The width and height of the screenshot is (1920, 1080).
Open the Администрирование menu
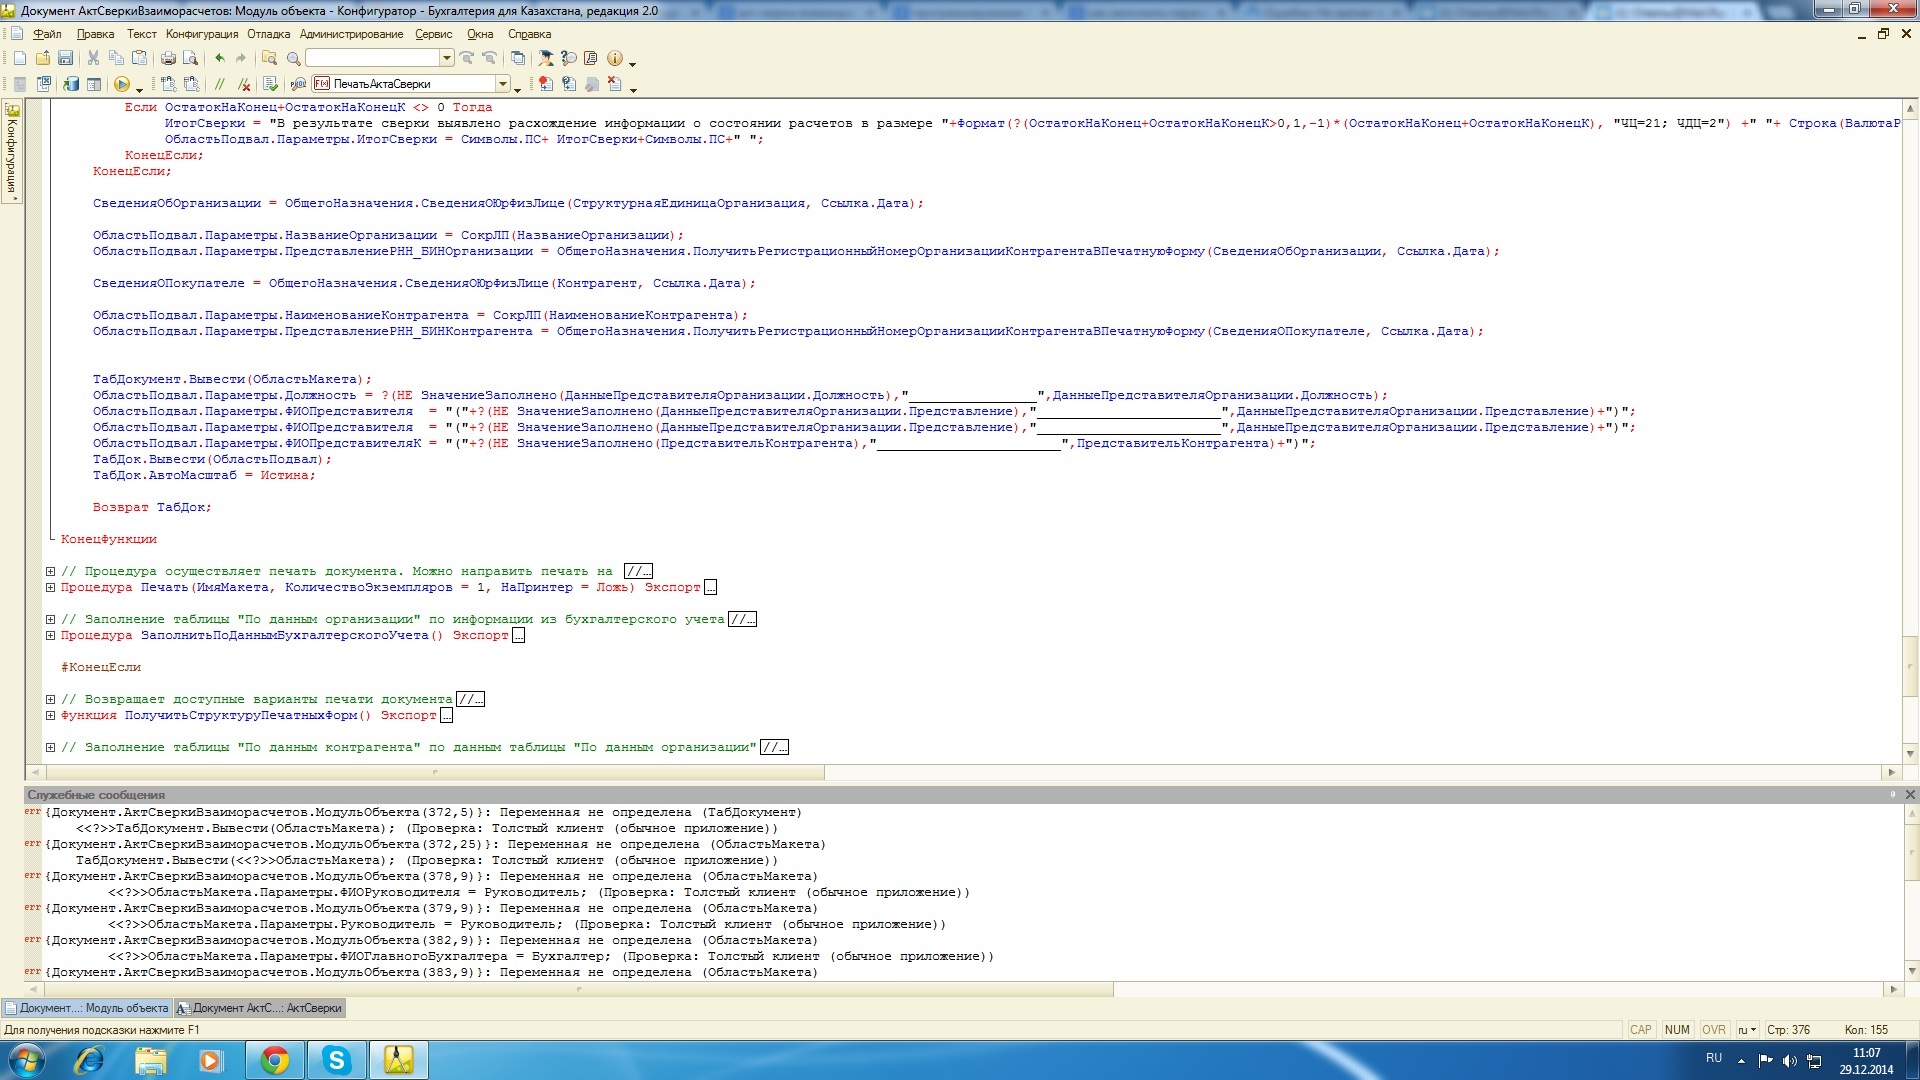(352, 34)
